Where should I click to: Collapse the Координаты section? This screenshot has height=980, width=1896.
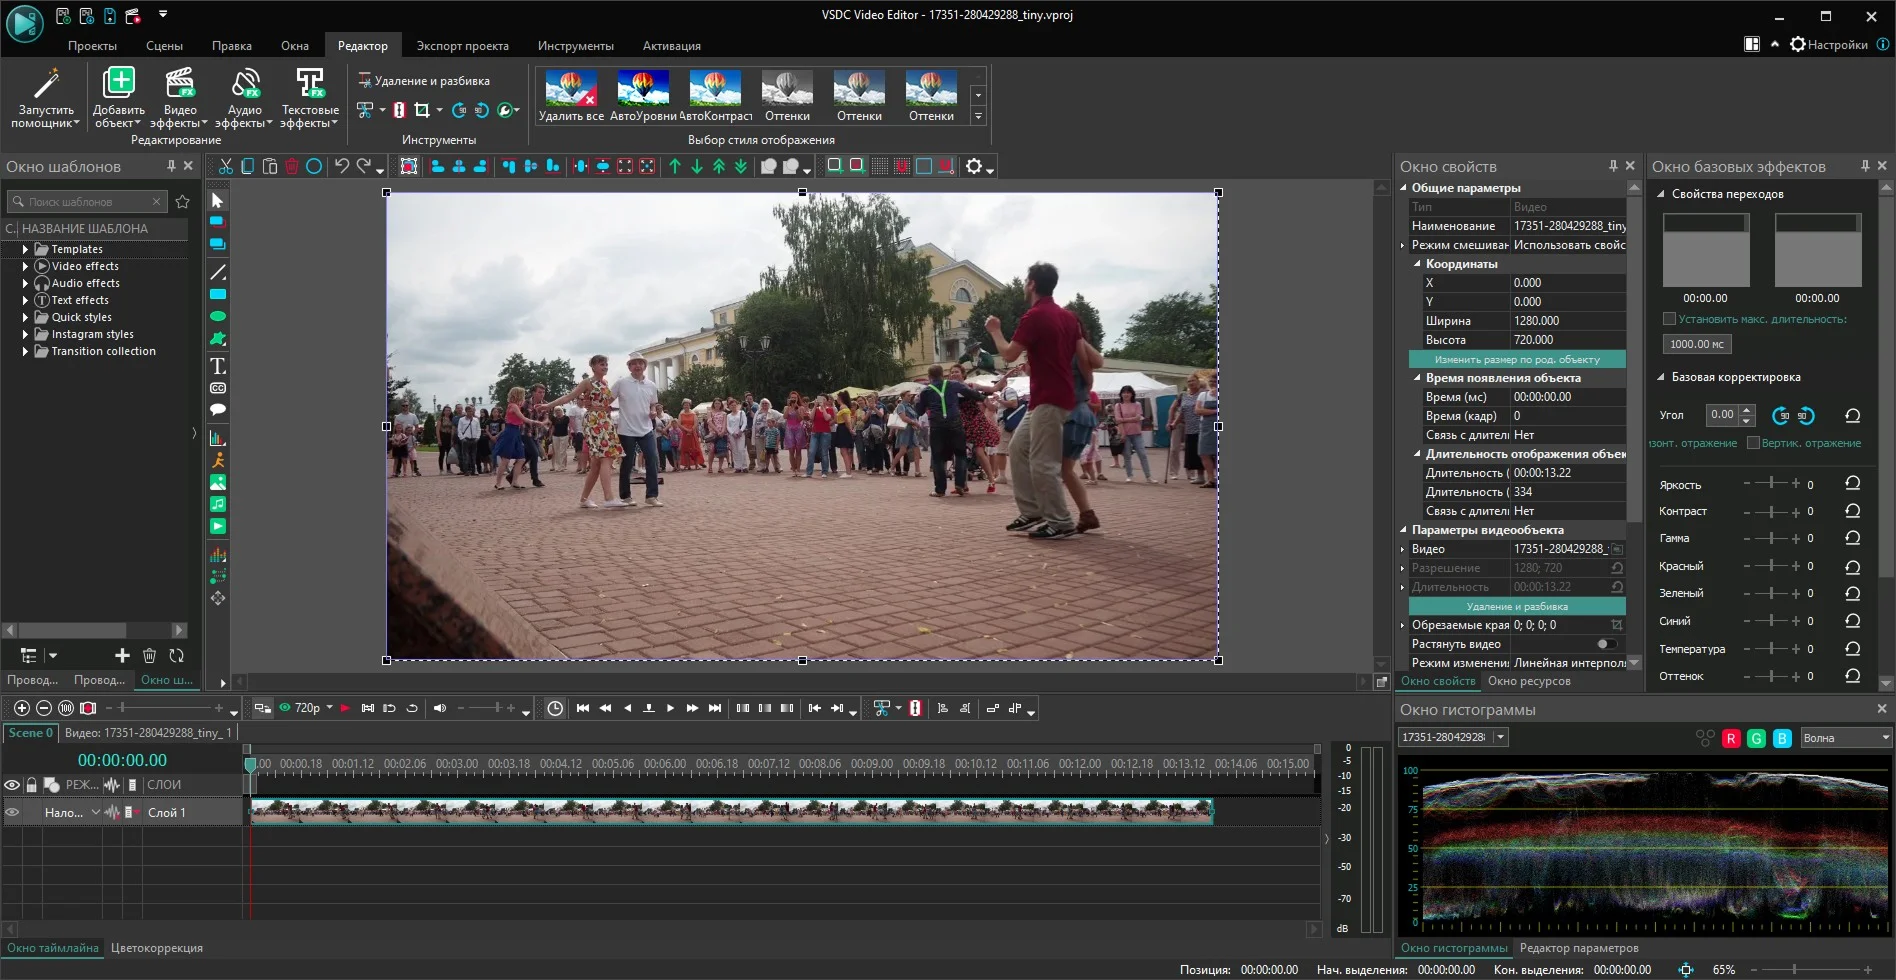[1417, 264]
